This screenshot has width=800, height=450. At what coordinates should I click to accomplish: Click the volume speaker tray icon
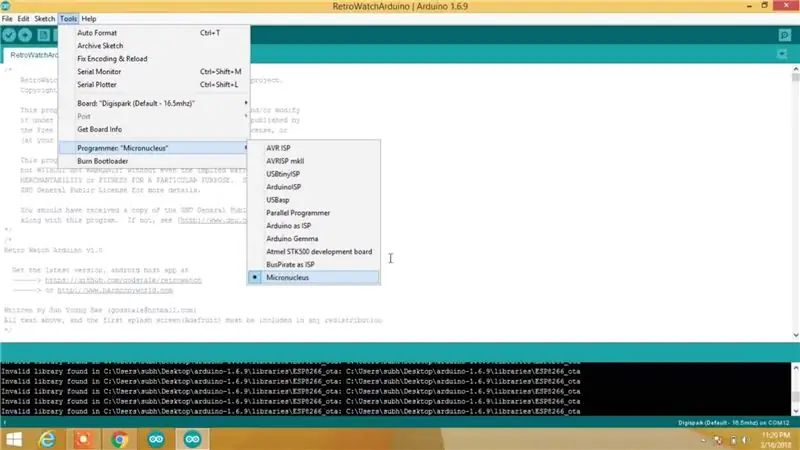[x=746, y=440]
